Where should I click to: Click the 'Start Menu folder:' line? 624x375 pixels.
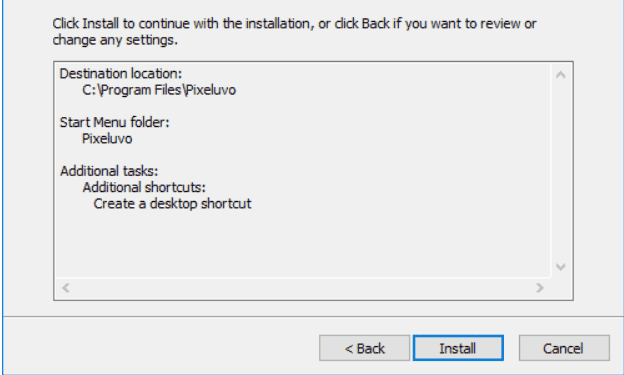tap(115, 122)
